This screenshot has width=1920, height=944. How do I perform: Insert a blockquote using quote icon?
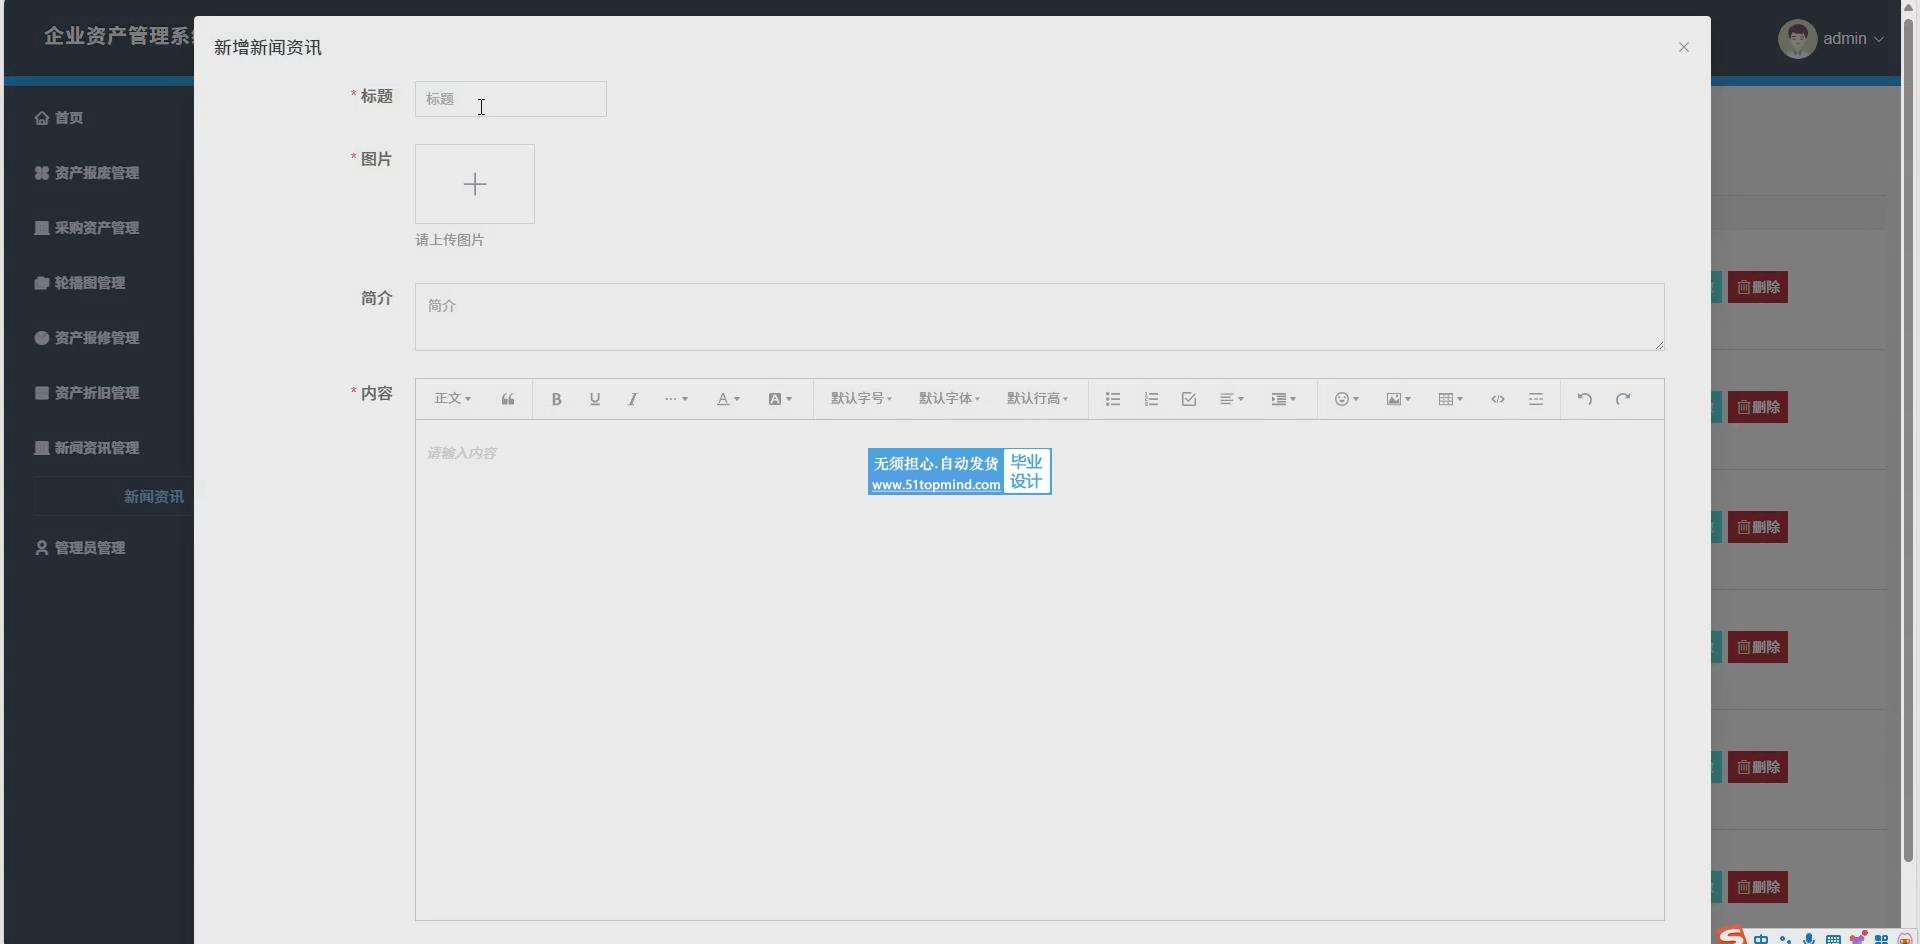point(508,399)
